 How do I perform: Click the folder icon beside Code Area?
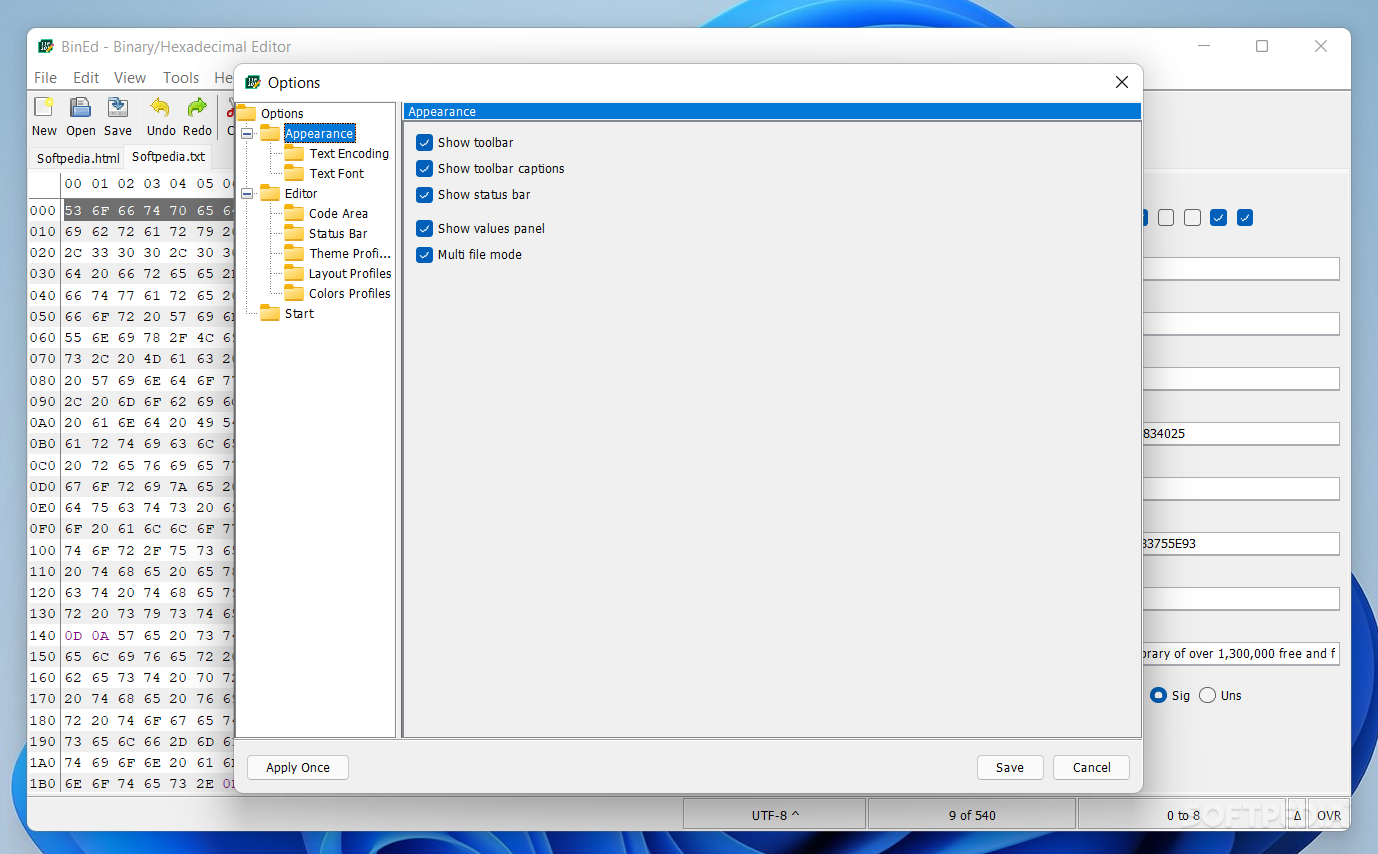point(294,213)
